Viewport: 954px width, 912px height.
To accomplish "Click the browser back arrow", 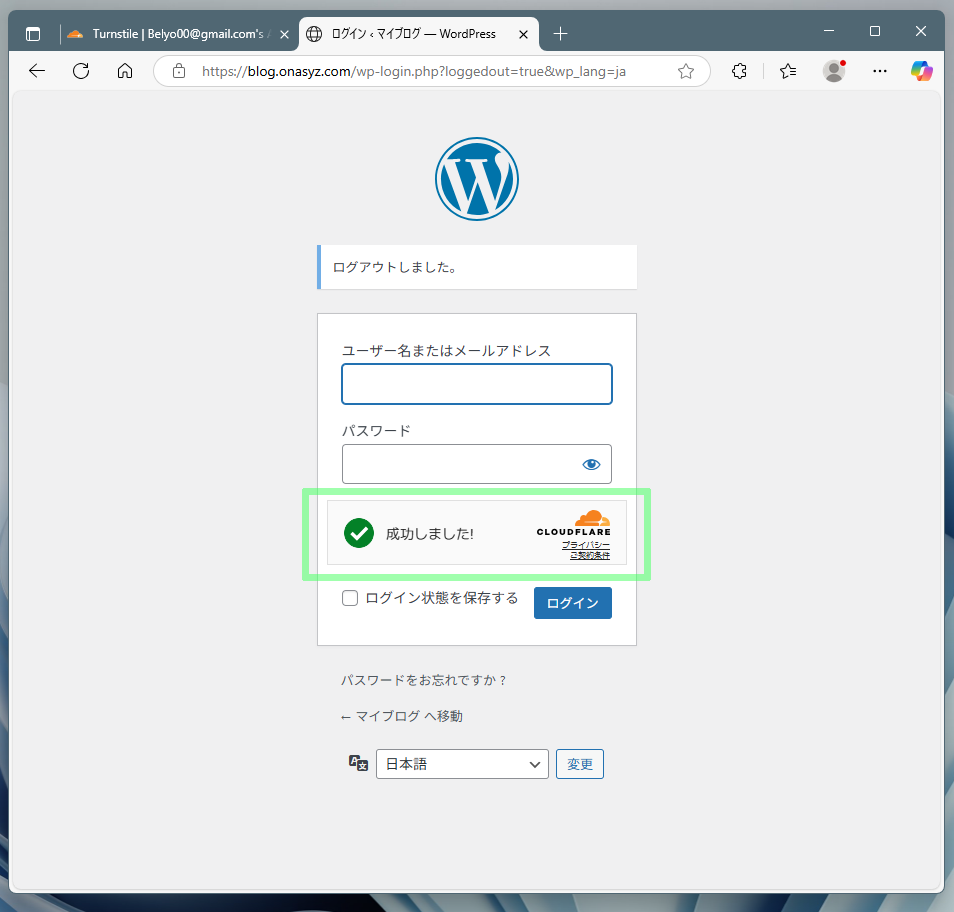I will coord(37,71).
